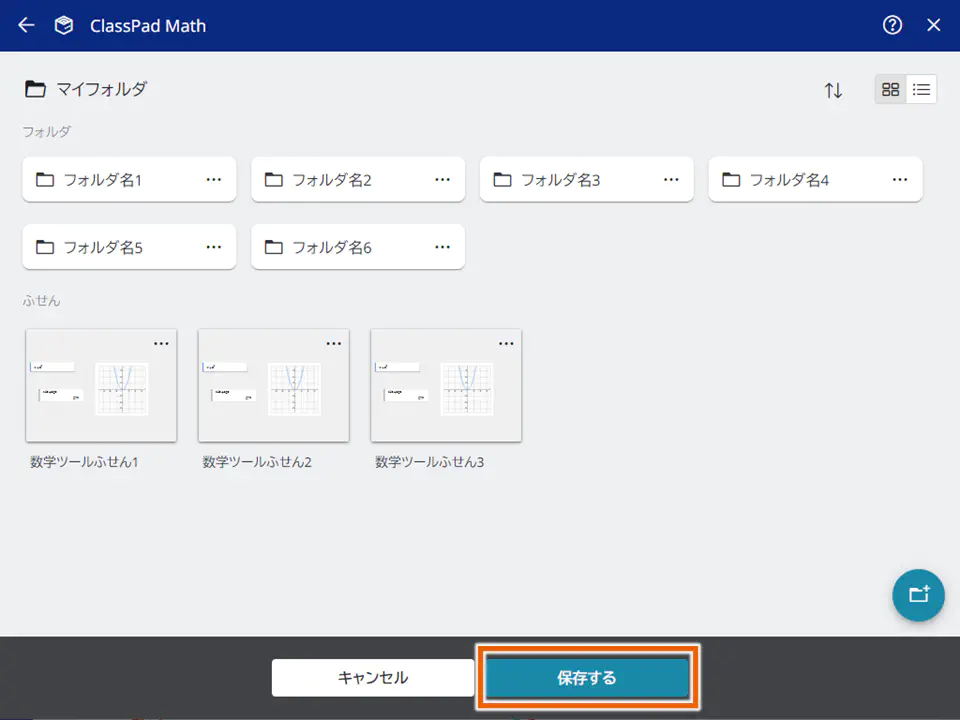Open options menu for フォルダ名4
This screenshot has height=720, width=960.
tap(900, 179)
